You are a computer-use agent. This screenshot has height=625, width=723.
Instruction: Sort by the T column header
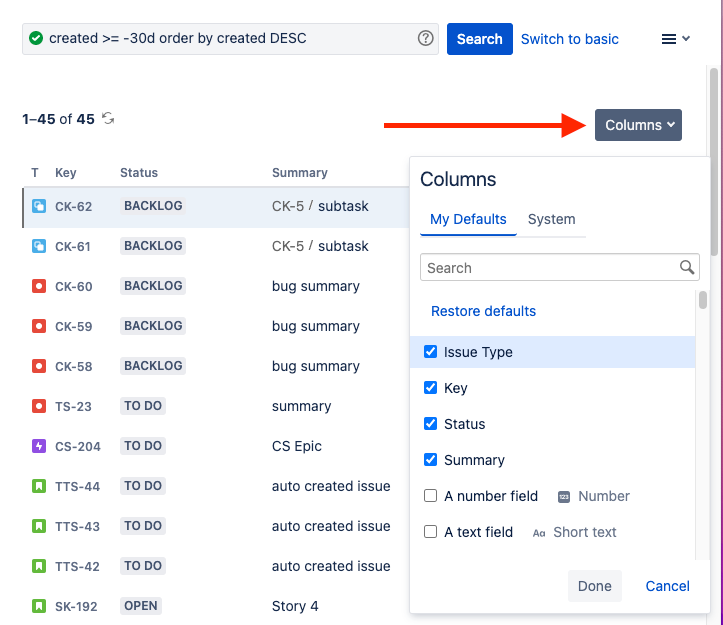pos(35,173)
